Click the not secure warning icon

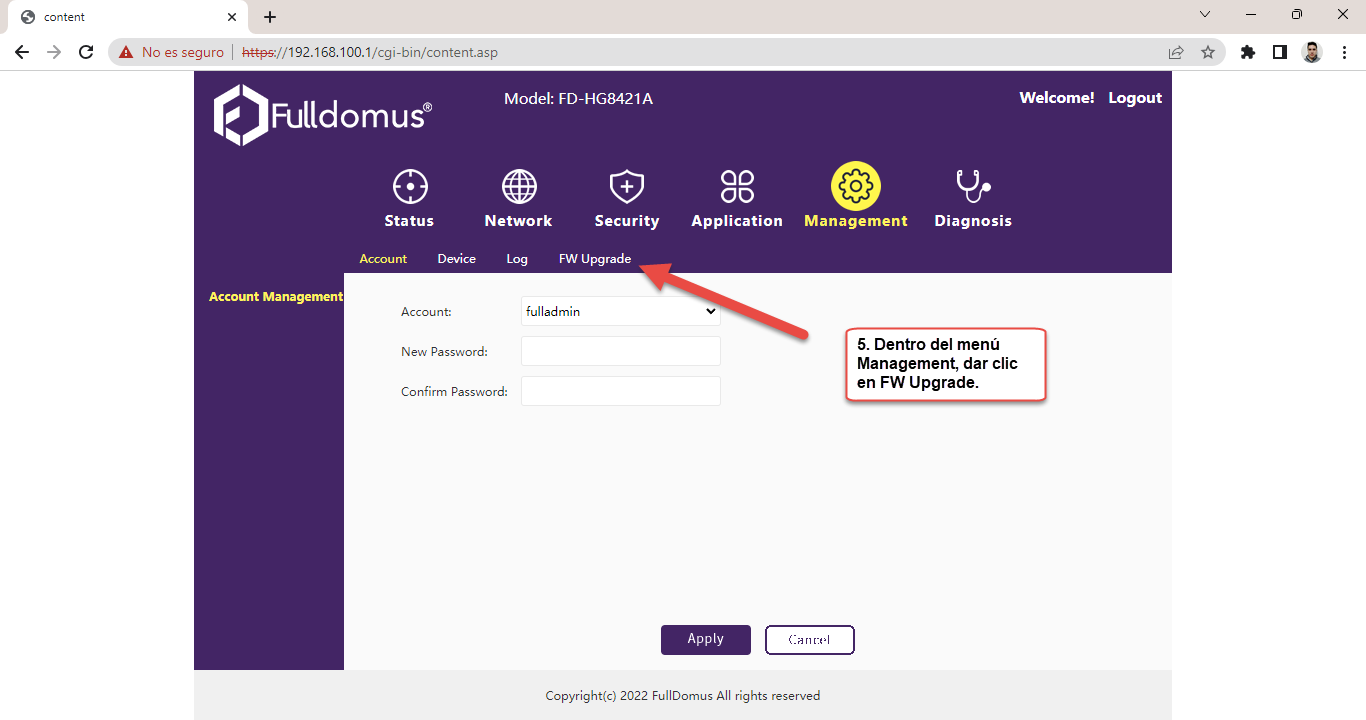pyautogui.click(x=126, y=52)
